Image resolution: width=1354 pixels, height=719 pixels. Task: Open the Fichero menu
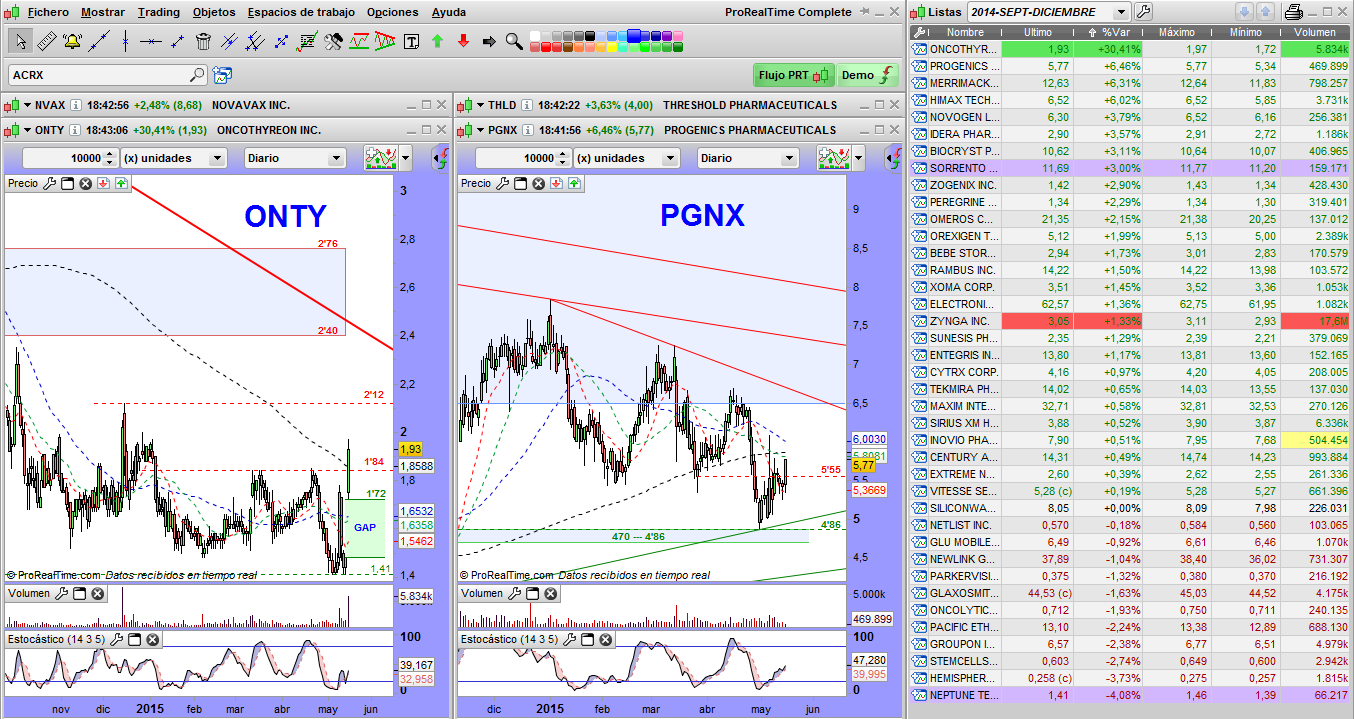pyautogui.click(x=49, y=12)
